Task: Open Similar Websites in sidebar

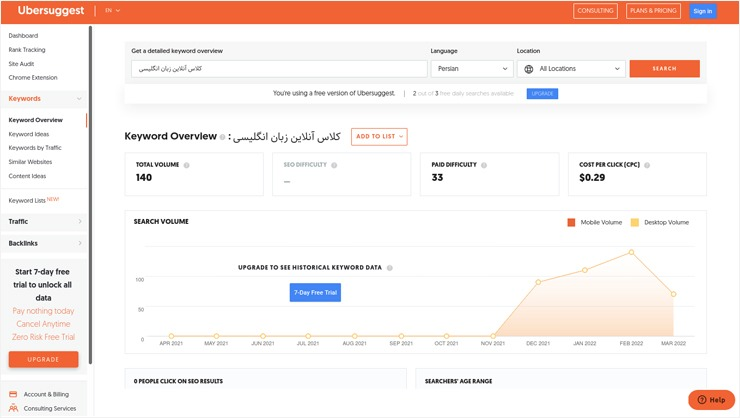Action: [30, 162]
